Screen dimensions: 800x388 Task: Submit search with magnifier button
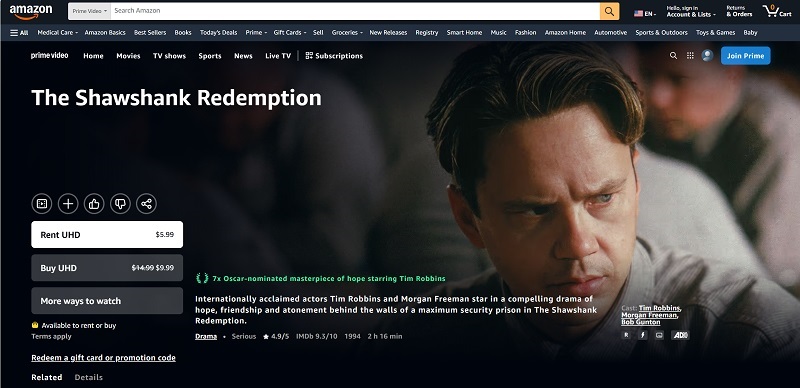[x=609, y=11]
